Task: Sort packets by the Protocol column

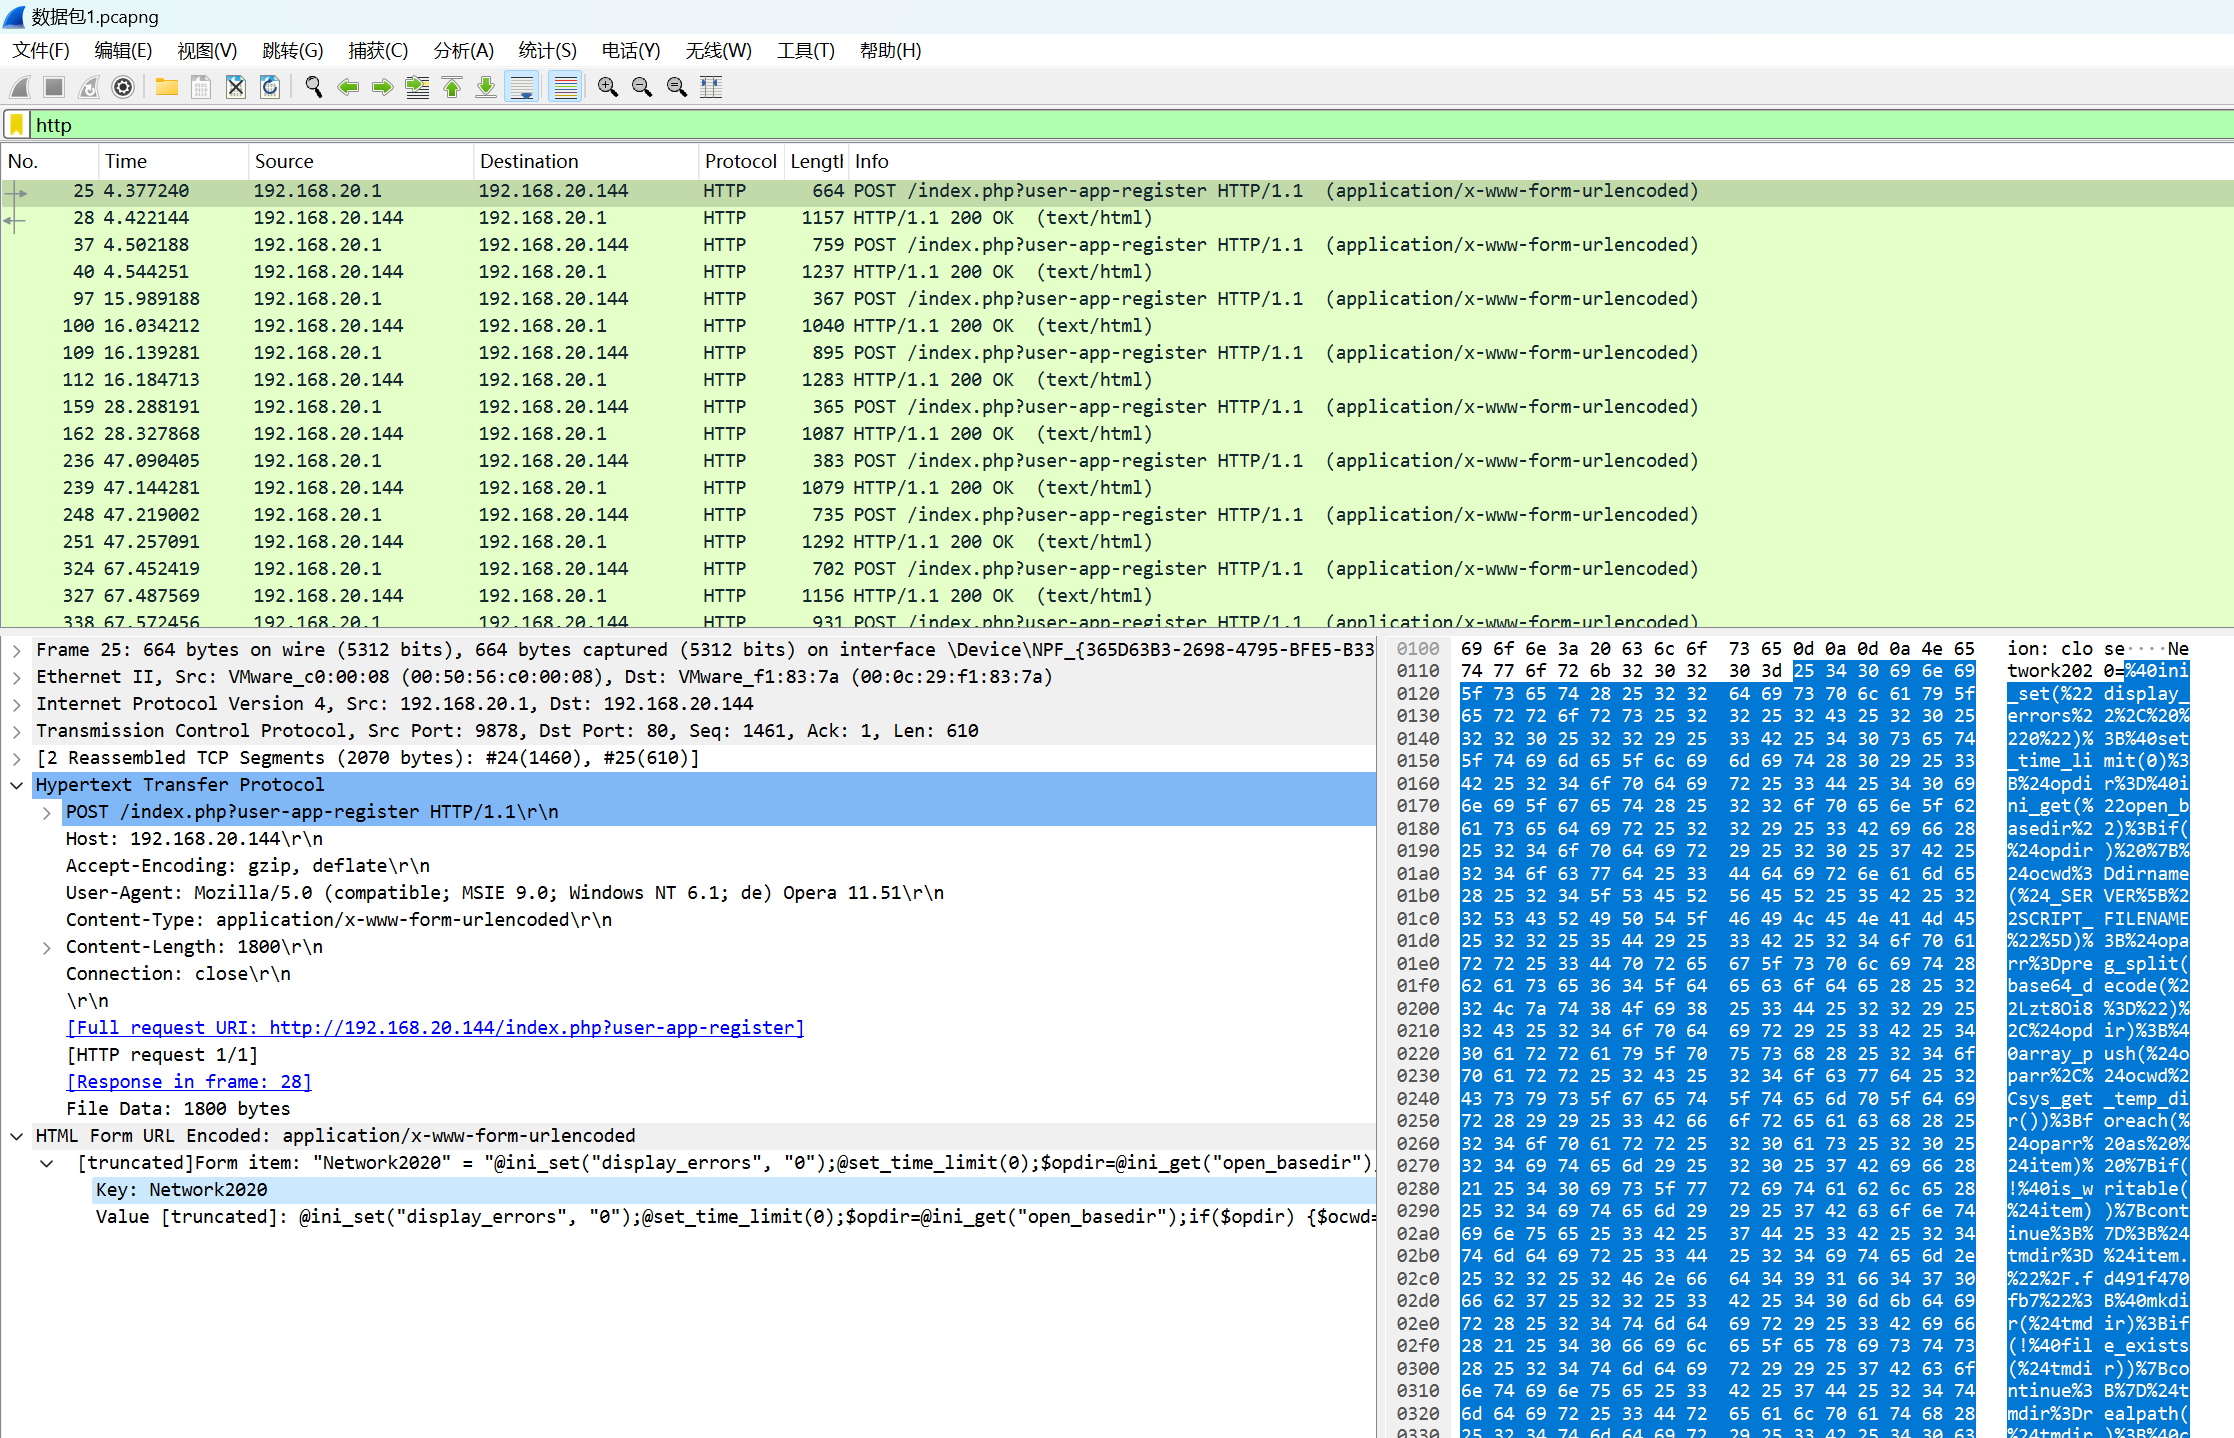Action: click(741, 161)
